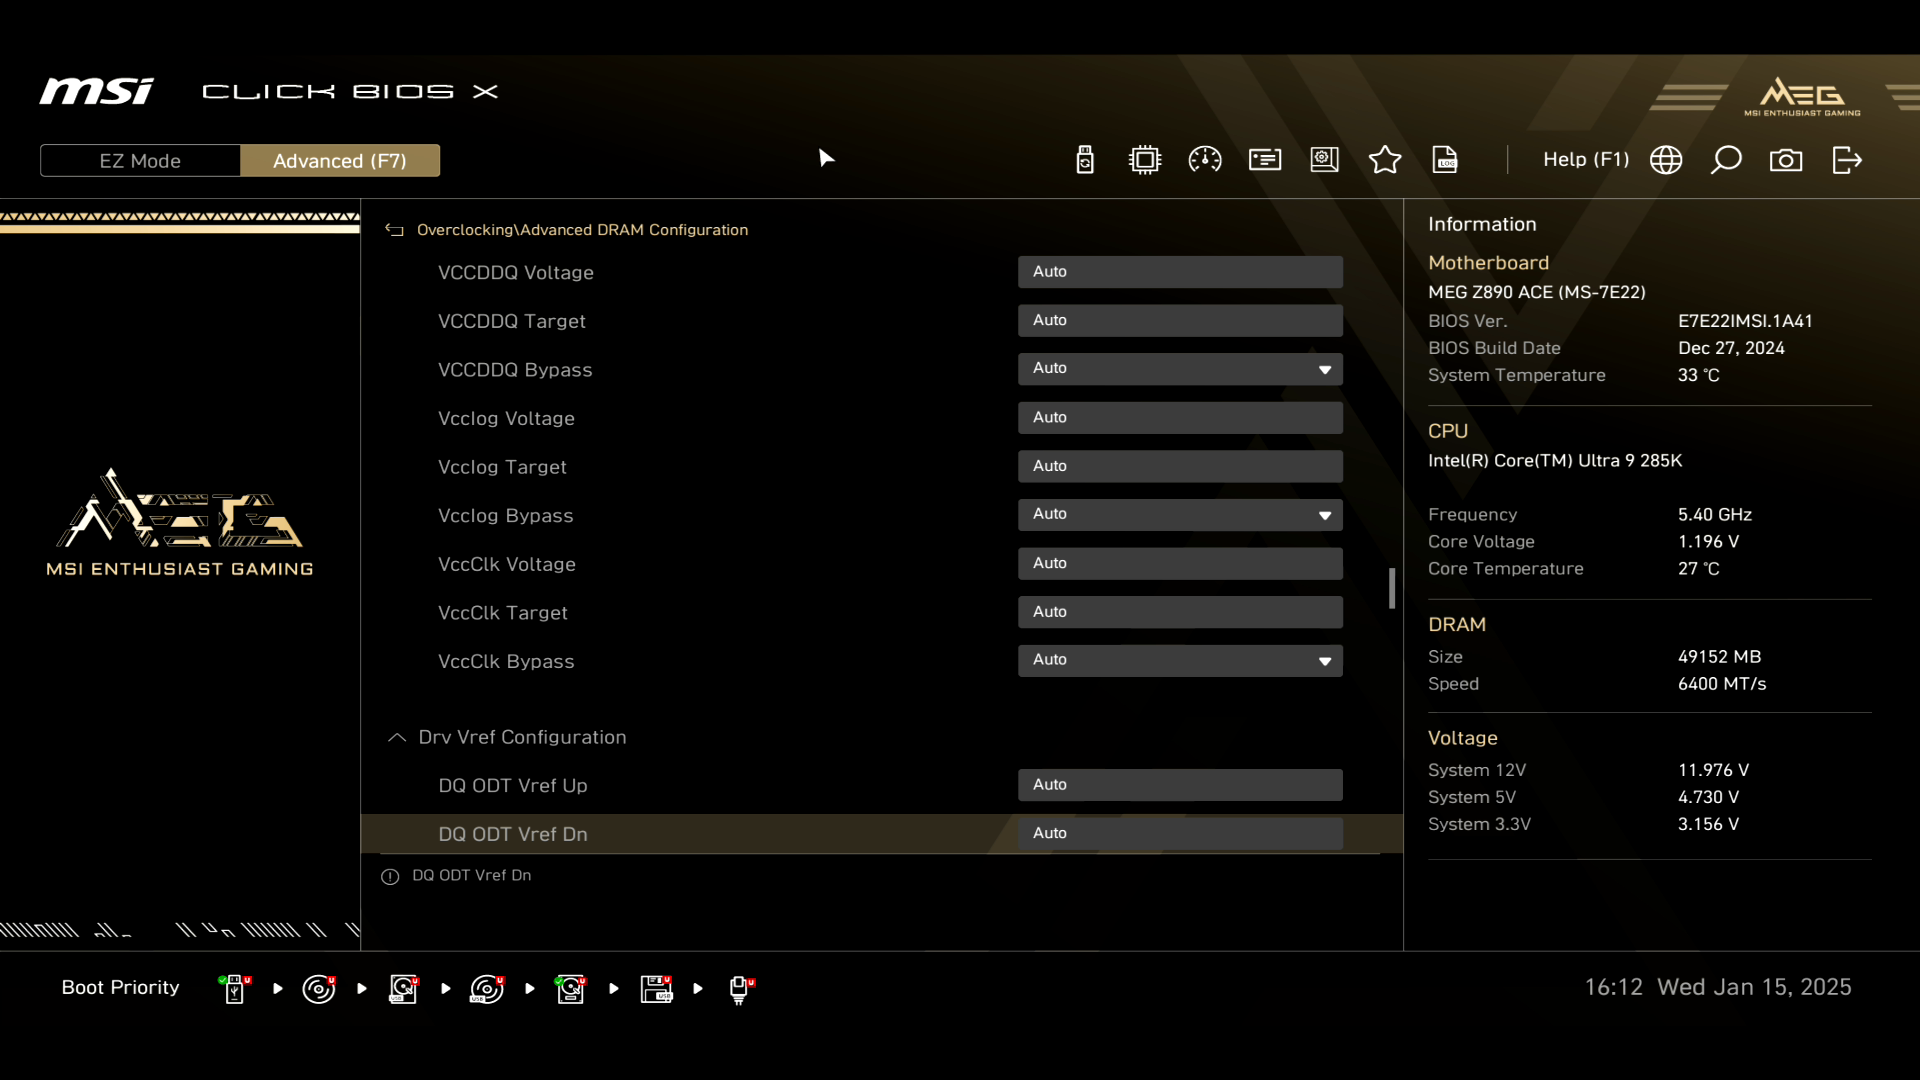Open the speedometer overclocking icon

[1205, 160]
